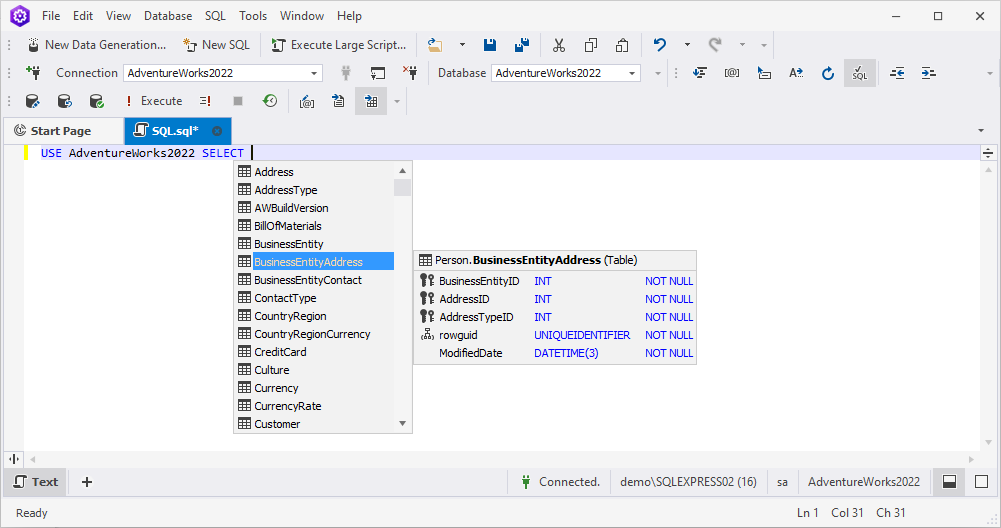
Task: Open the Connection combo box
Action: pyautogui.click(x=223, y=73)
